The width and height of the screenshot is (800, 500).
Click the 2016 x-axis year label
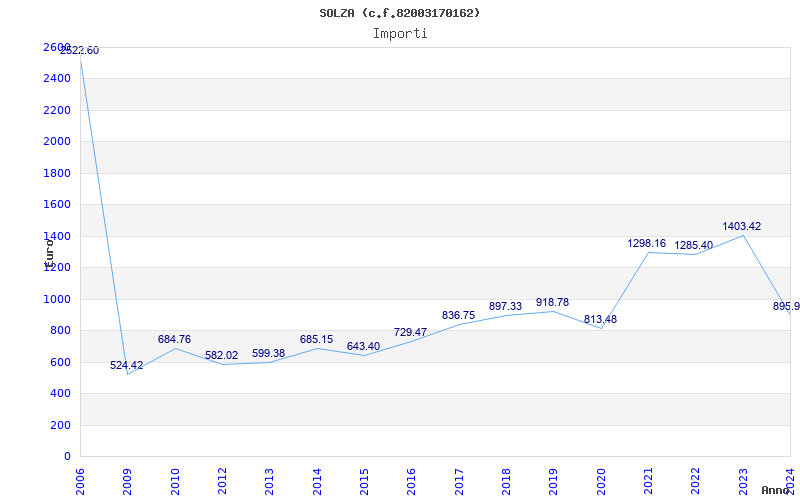tap(411, 481)
